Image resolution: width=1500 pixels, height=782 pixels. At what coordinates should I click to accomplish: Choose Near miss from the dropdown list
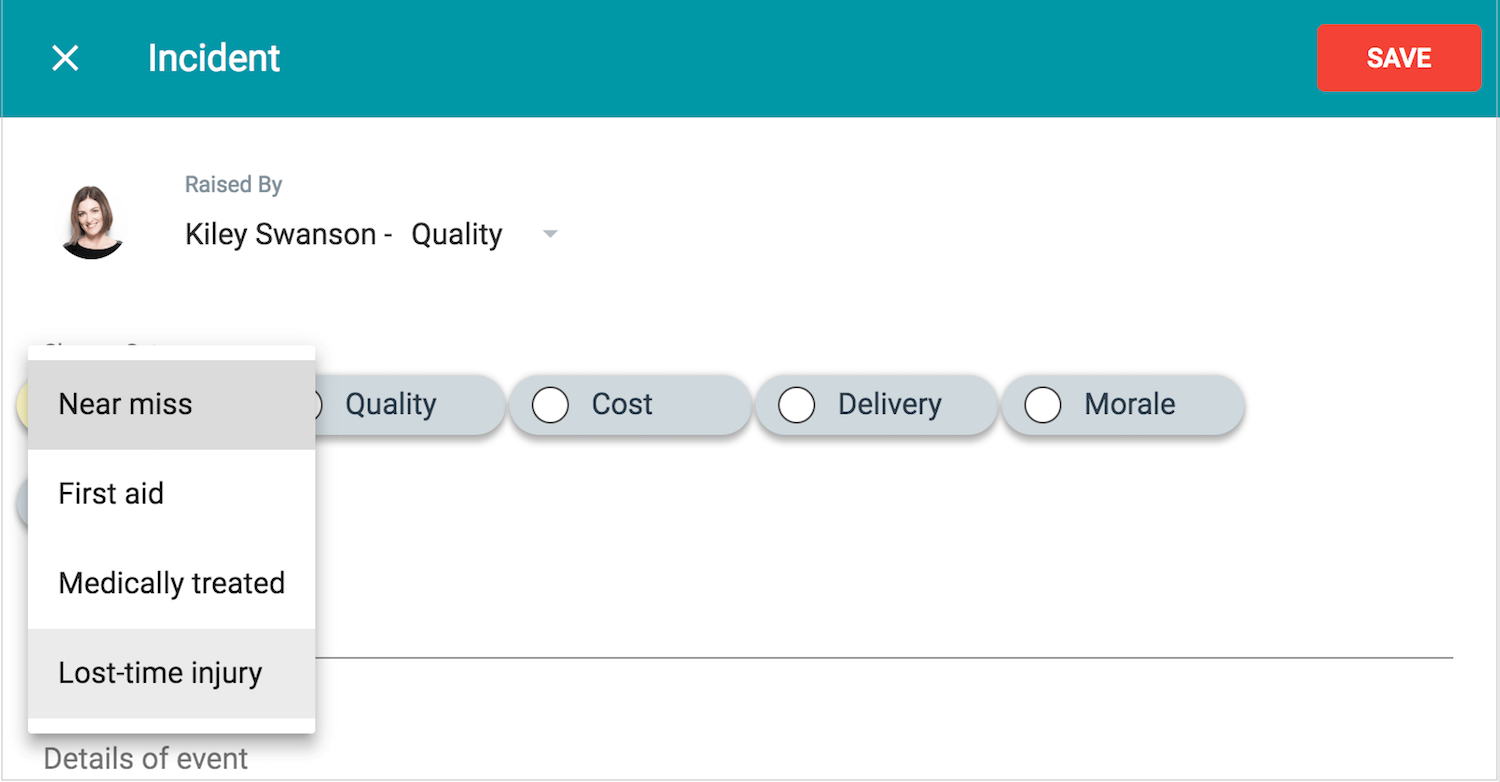[172, 404]
